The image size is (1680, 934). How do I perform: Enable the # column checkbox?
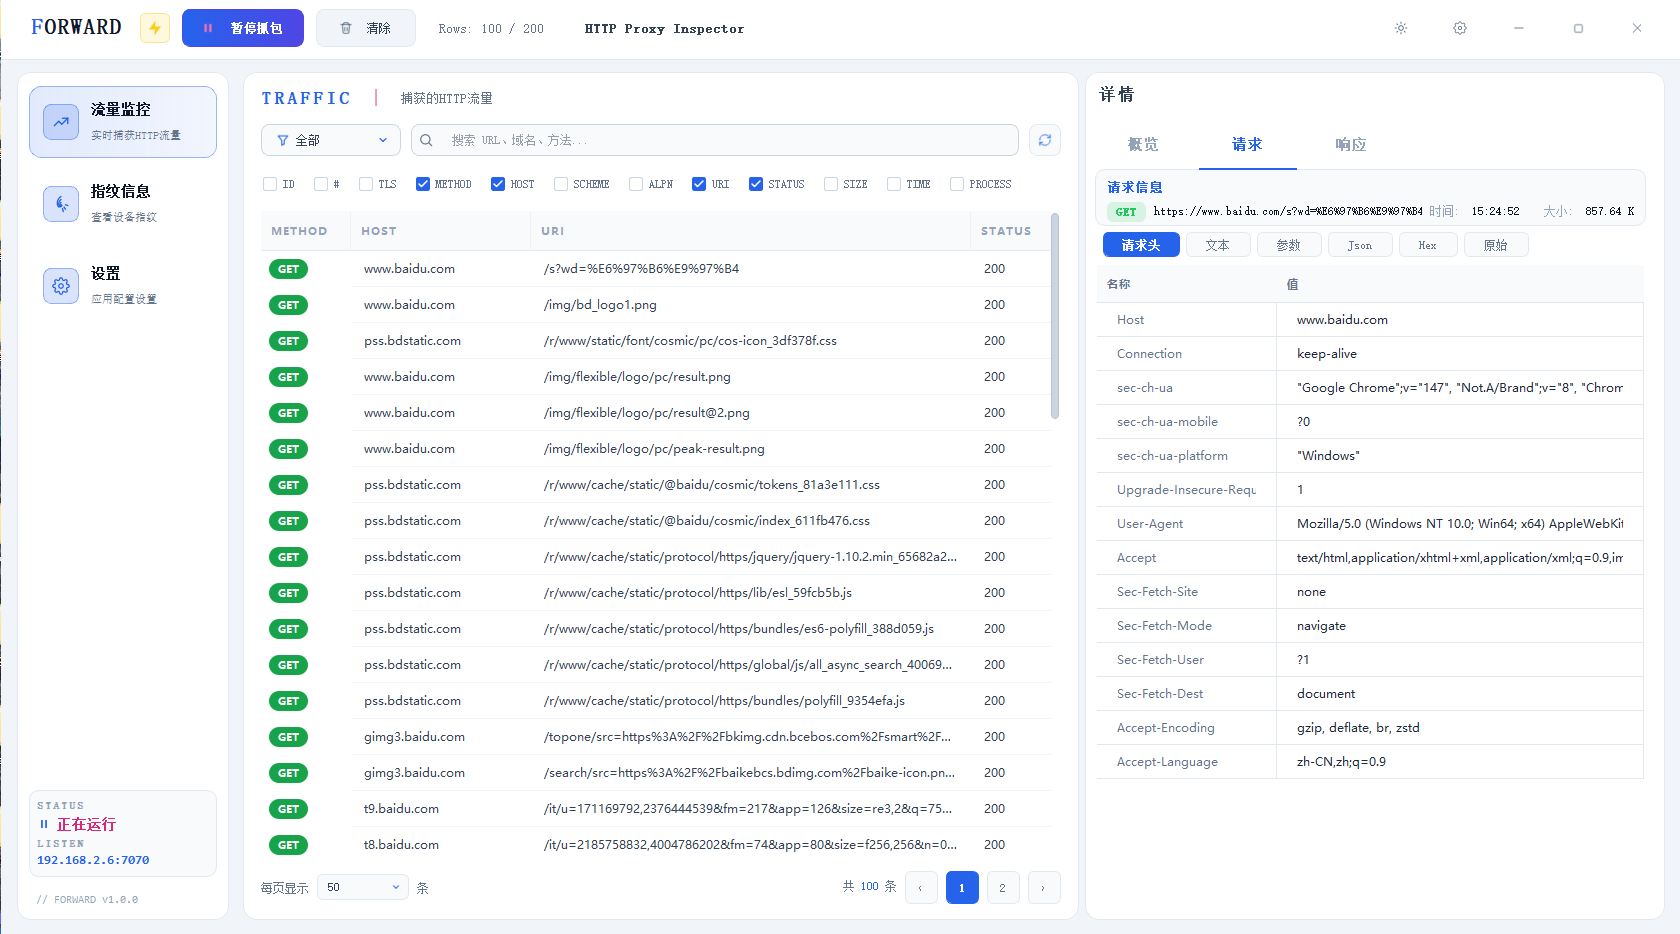321,184
